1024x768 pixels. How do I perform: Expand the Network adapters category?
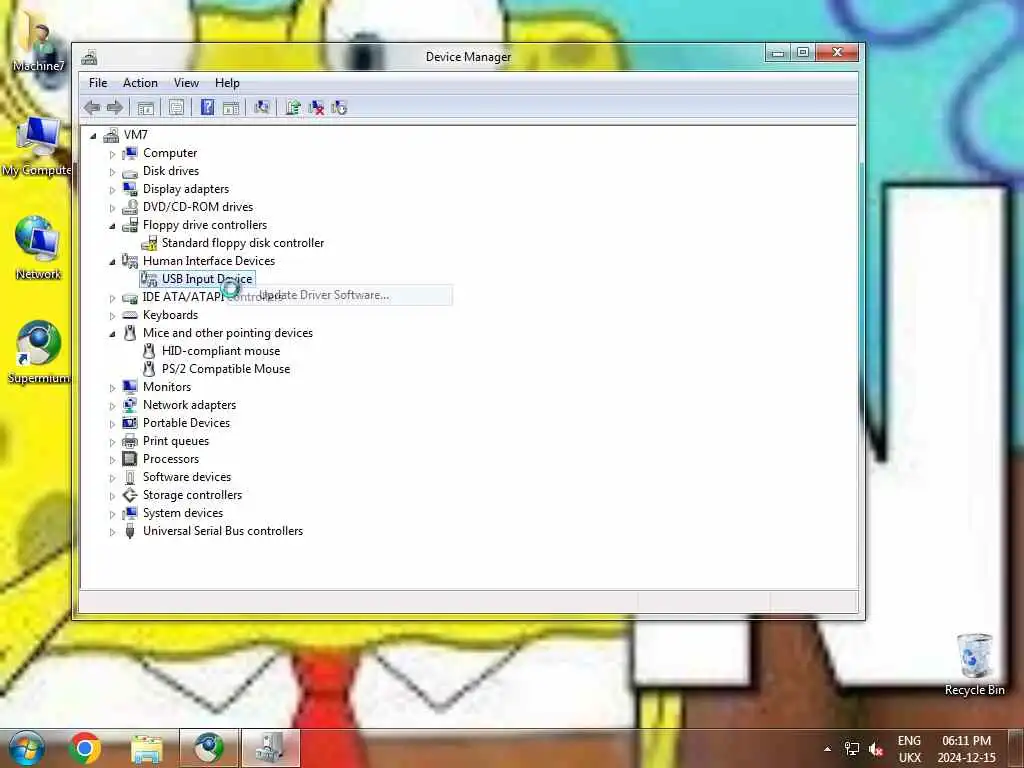[112, 406]
